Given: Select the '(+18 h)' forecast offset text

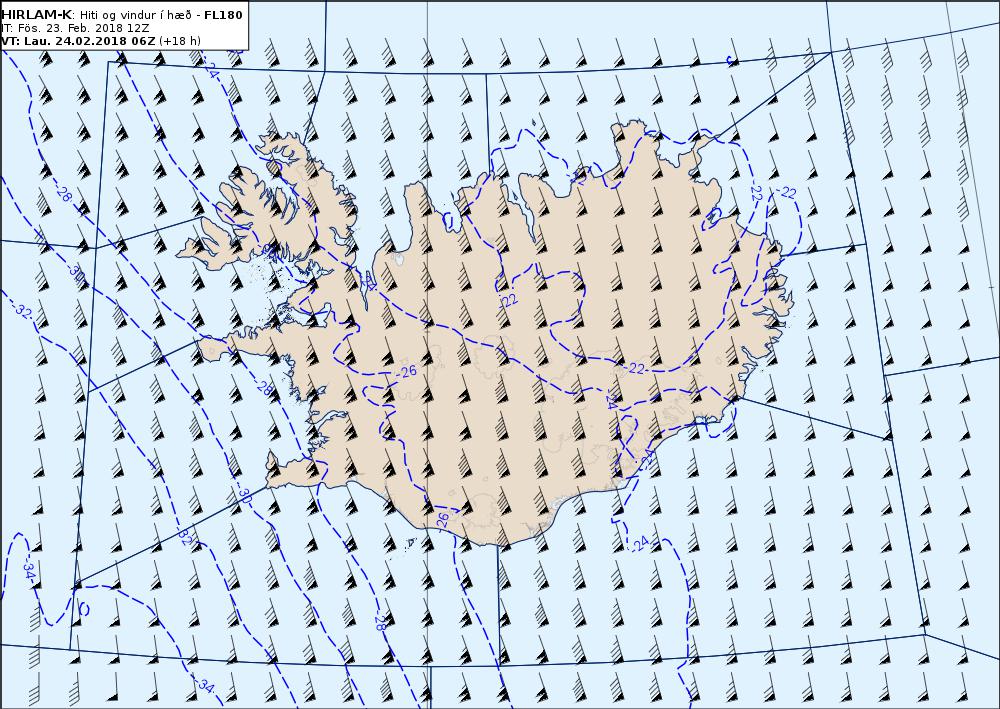Looking at the screenshot, I should tap(180, 41).
